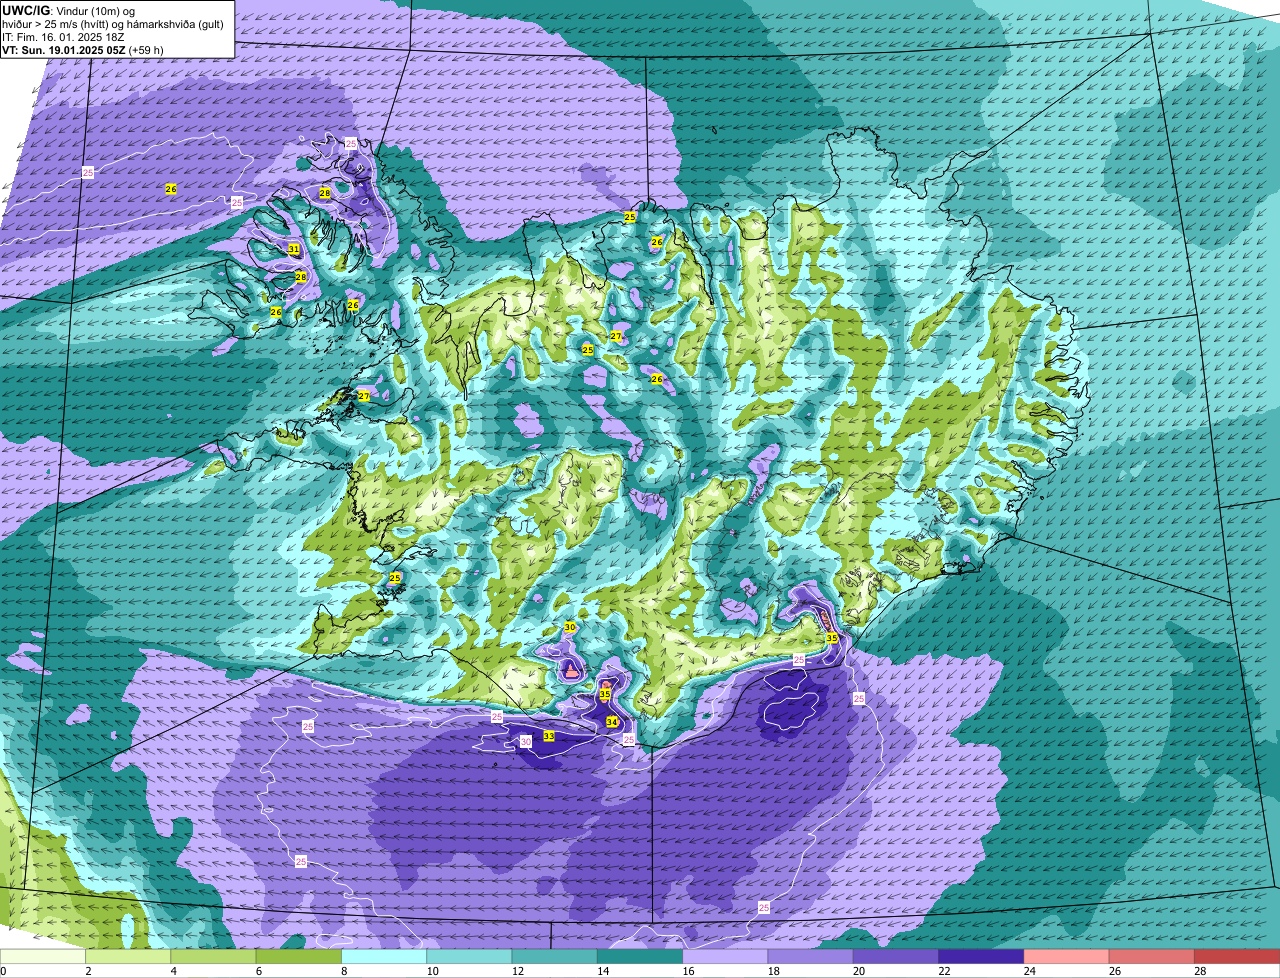The width and height of the screenshot is (1280, 978).
Task: Select the 'VT: Sun. 19.01.2025 05Z (+59 h)' line
Action: pos(83,50)
